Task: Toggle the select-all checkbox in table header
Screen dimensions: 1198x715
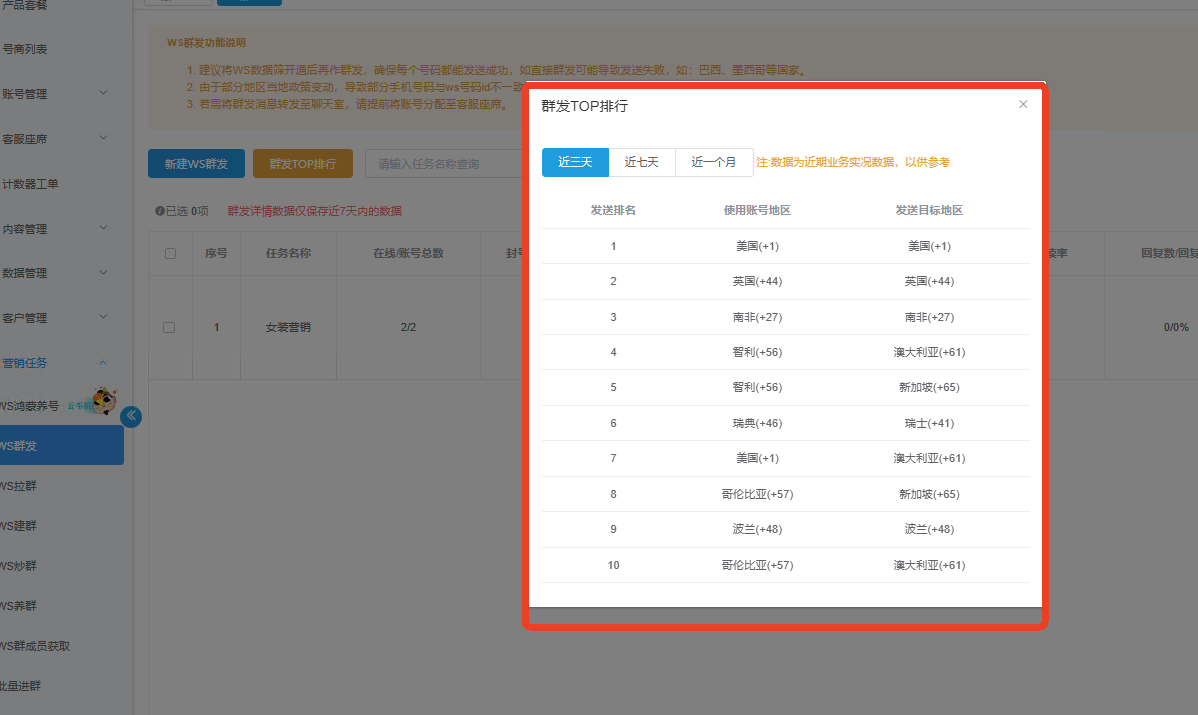Action: coord(170,254)
